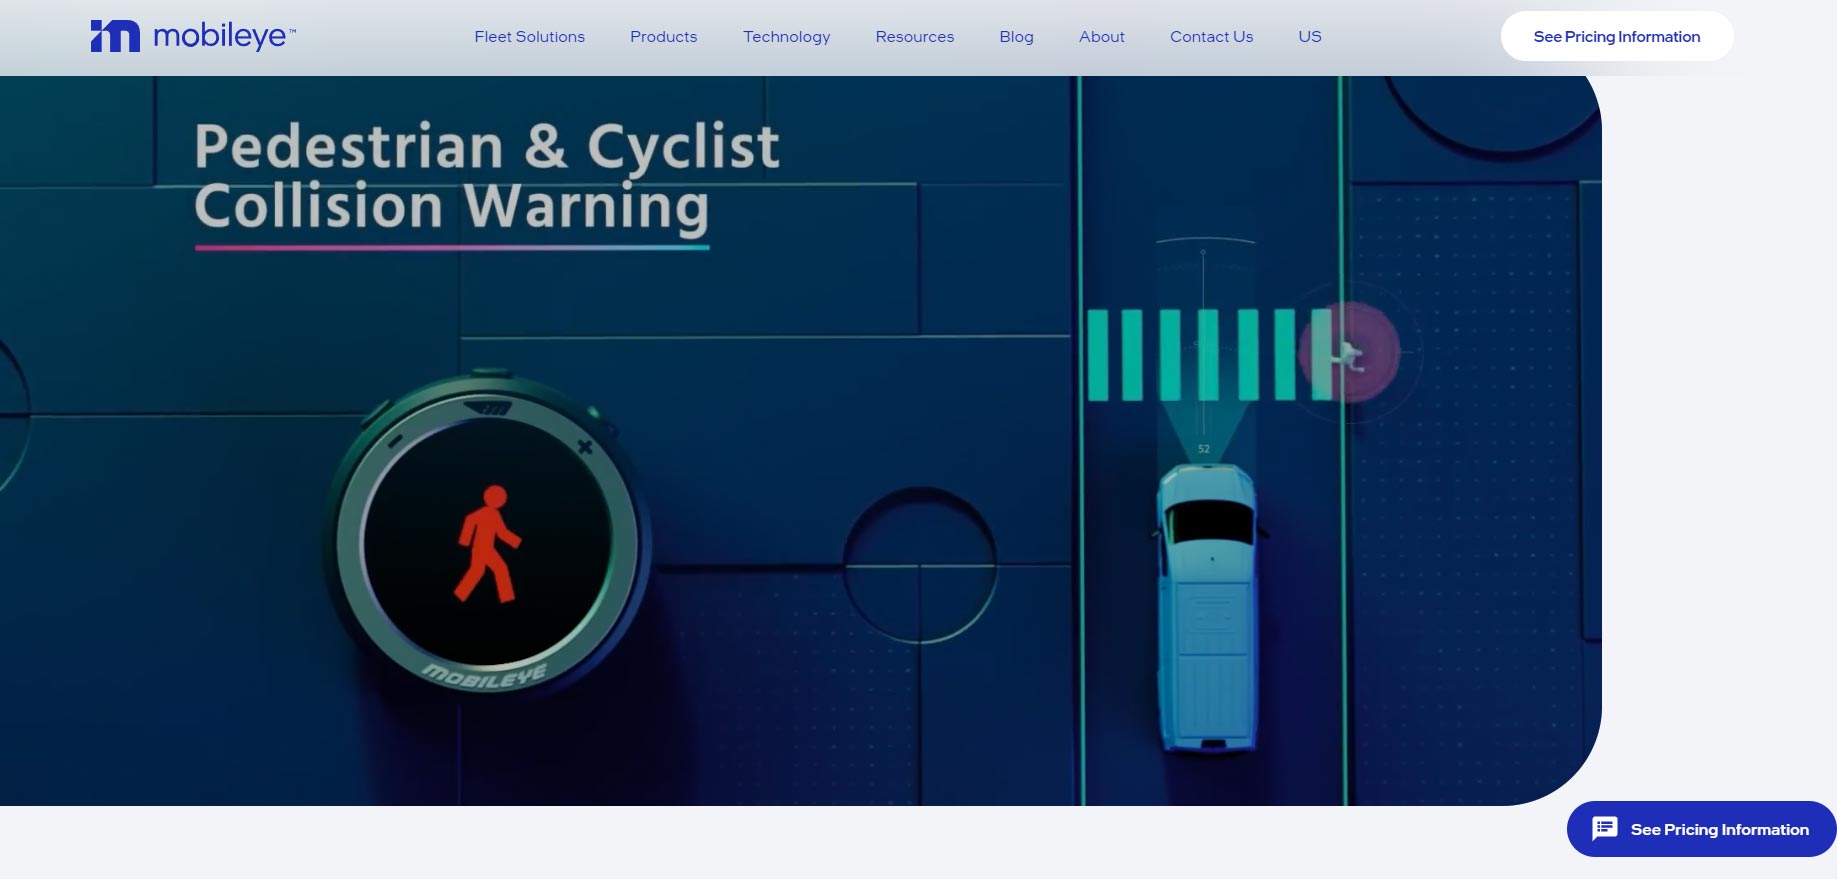Open the Technology menu item
Viewport: 1837px width, 879px height.
click(x=786, y=37)
